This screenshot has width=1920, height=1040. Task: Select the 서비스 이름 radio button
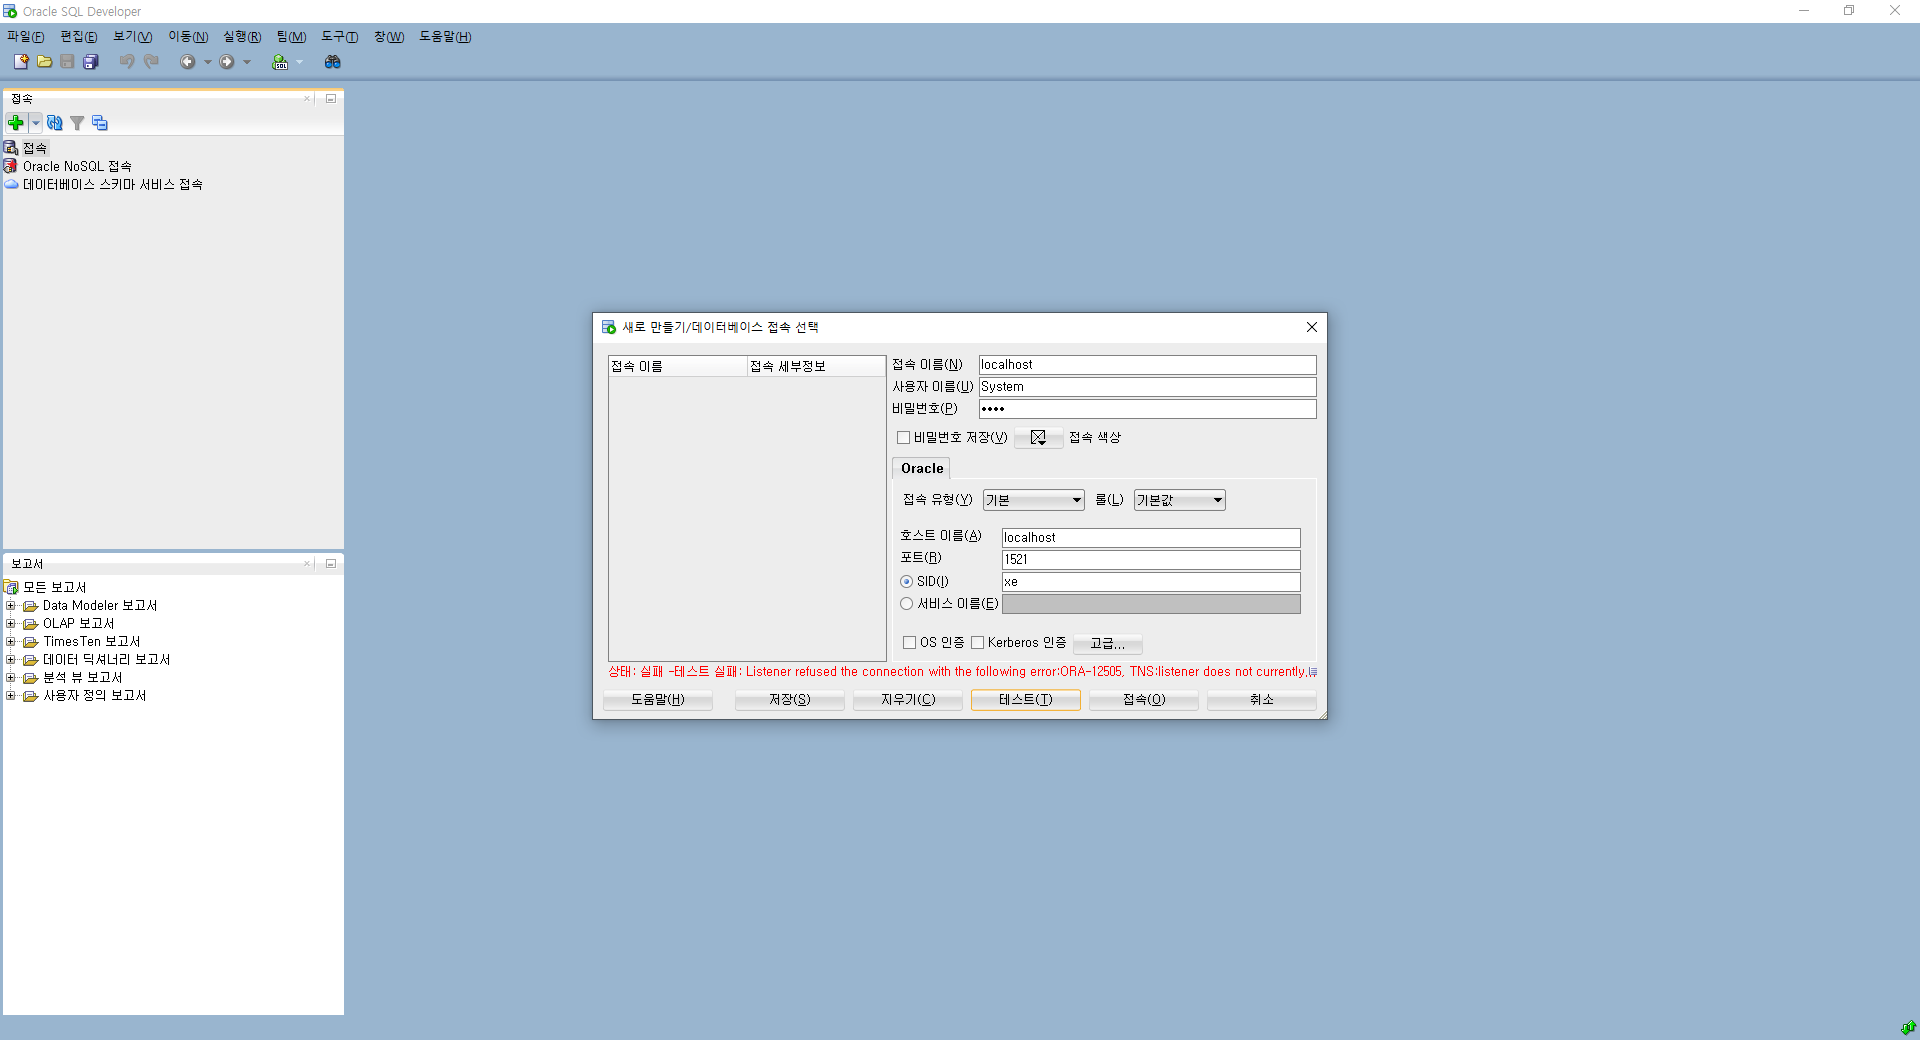906,603
